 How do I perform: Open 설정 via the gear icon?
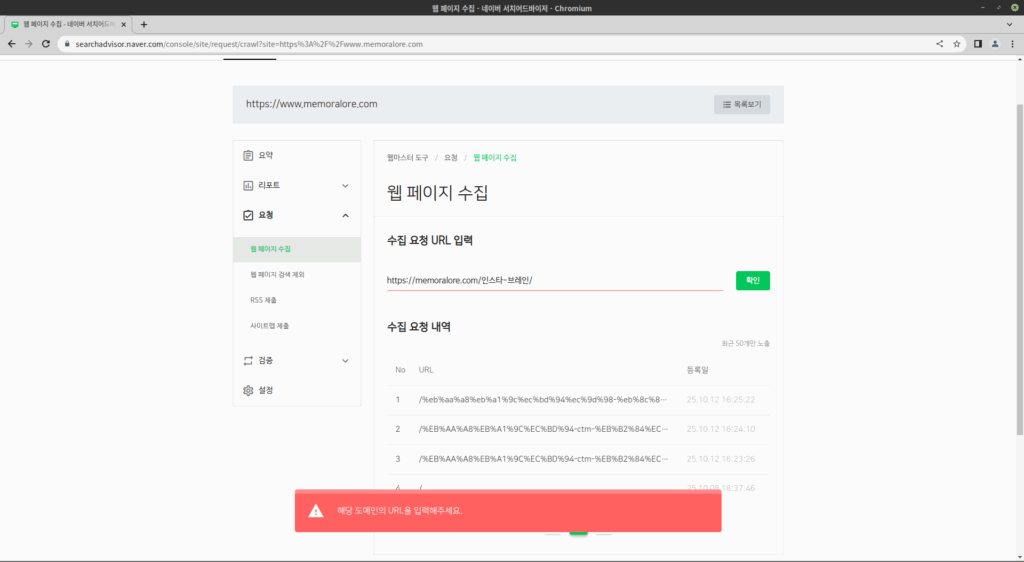pos(248,390)
